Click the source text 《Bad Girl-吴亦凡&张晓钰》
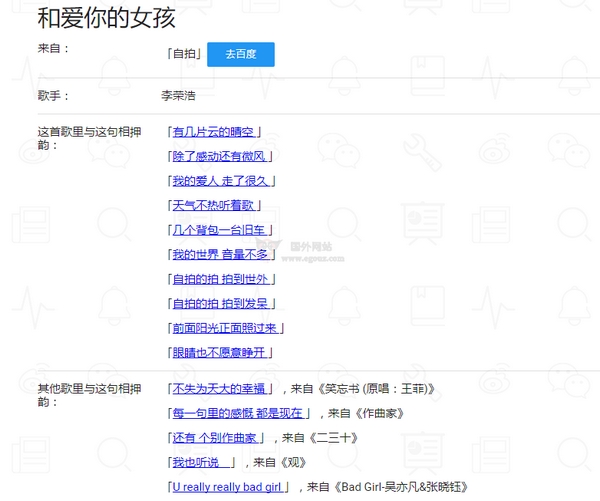 (400, 487)
